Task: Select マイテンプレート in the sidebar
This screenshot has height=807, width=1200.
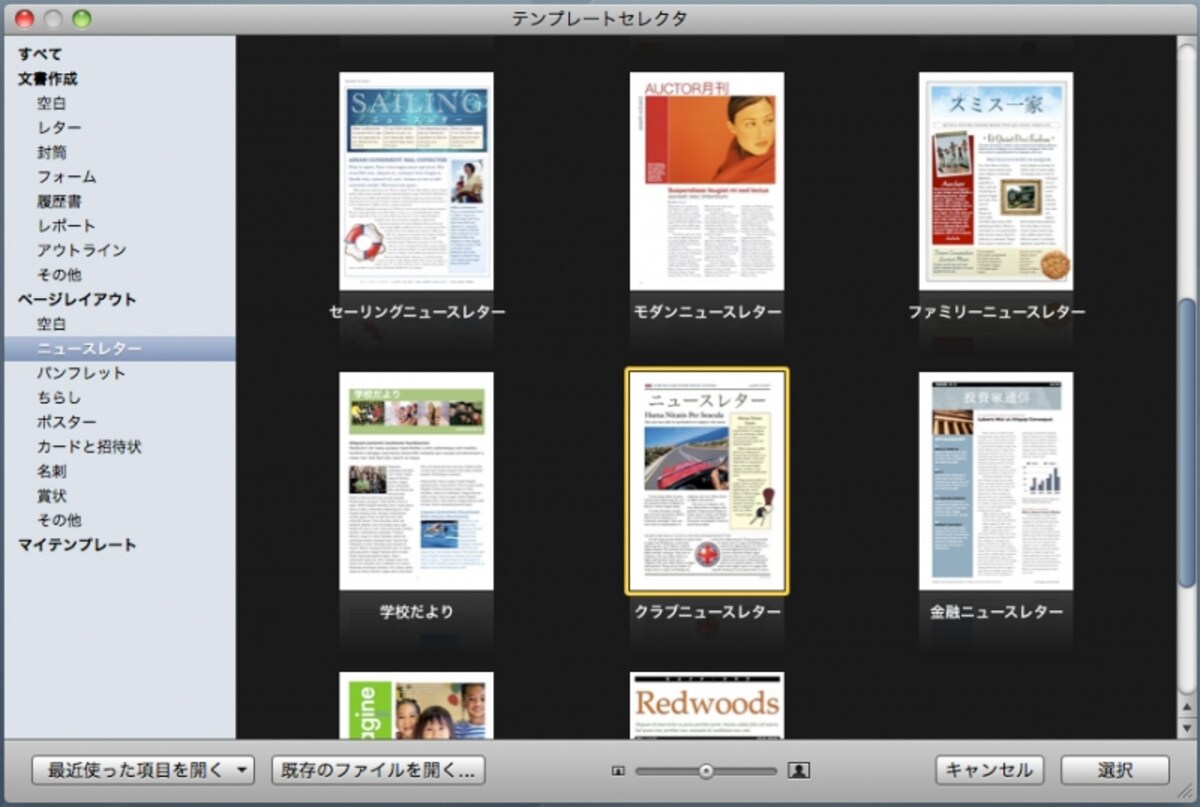Action: pyautogui.click(x=77, y=545)
